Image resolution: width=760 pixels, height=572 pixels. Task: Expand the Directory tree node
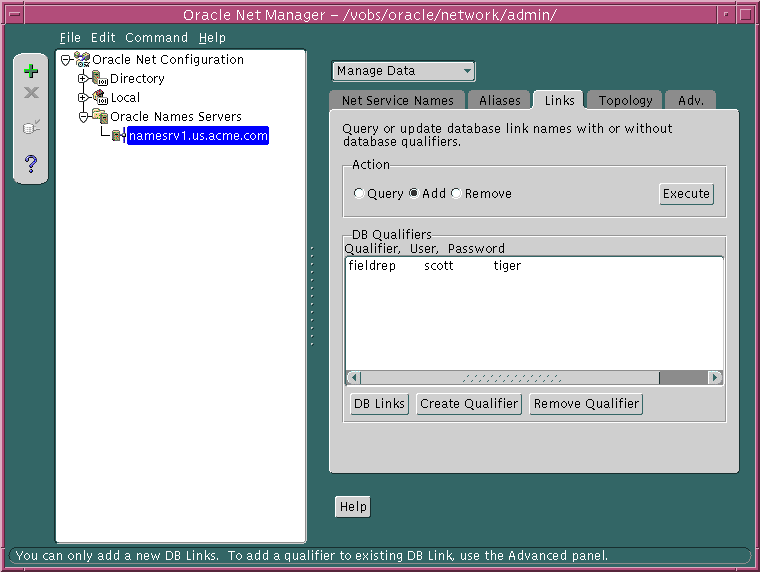pyautogui.click(x=83, y=78)
